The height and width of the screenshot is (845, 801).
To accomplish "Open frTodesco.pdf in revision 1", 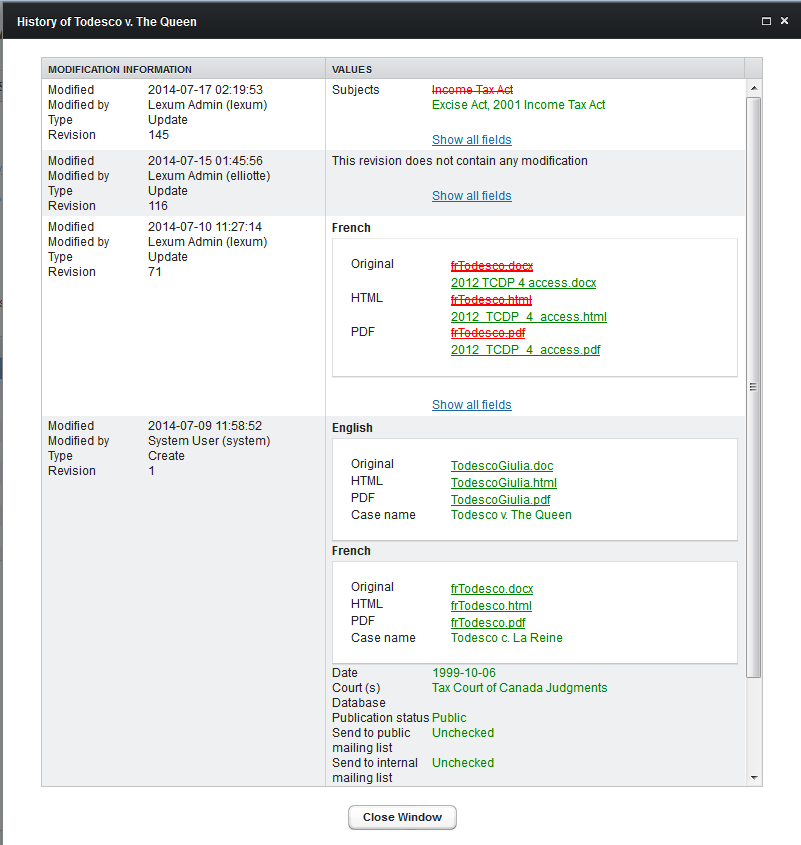I will [487, 623].
